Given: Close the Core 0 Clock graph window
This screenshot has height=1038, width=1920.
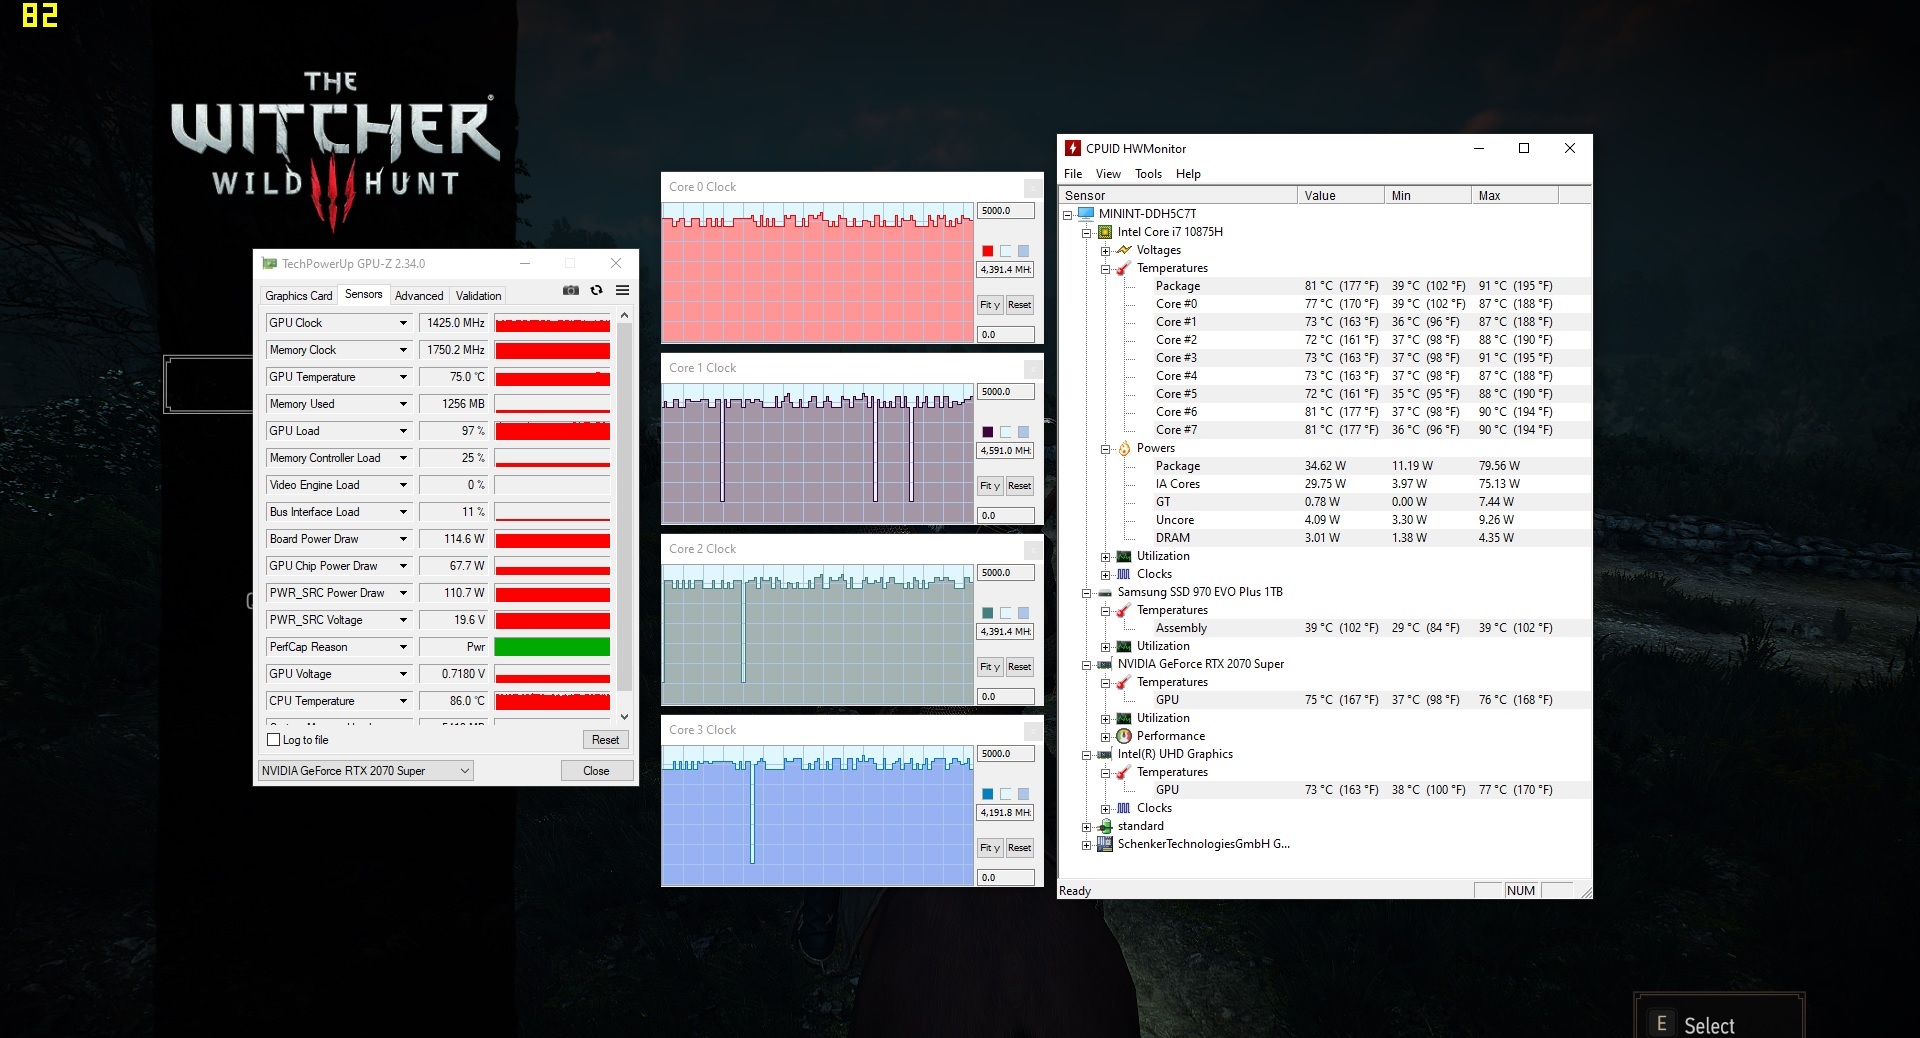Looking at the screenshot, I should point(1033,187).
